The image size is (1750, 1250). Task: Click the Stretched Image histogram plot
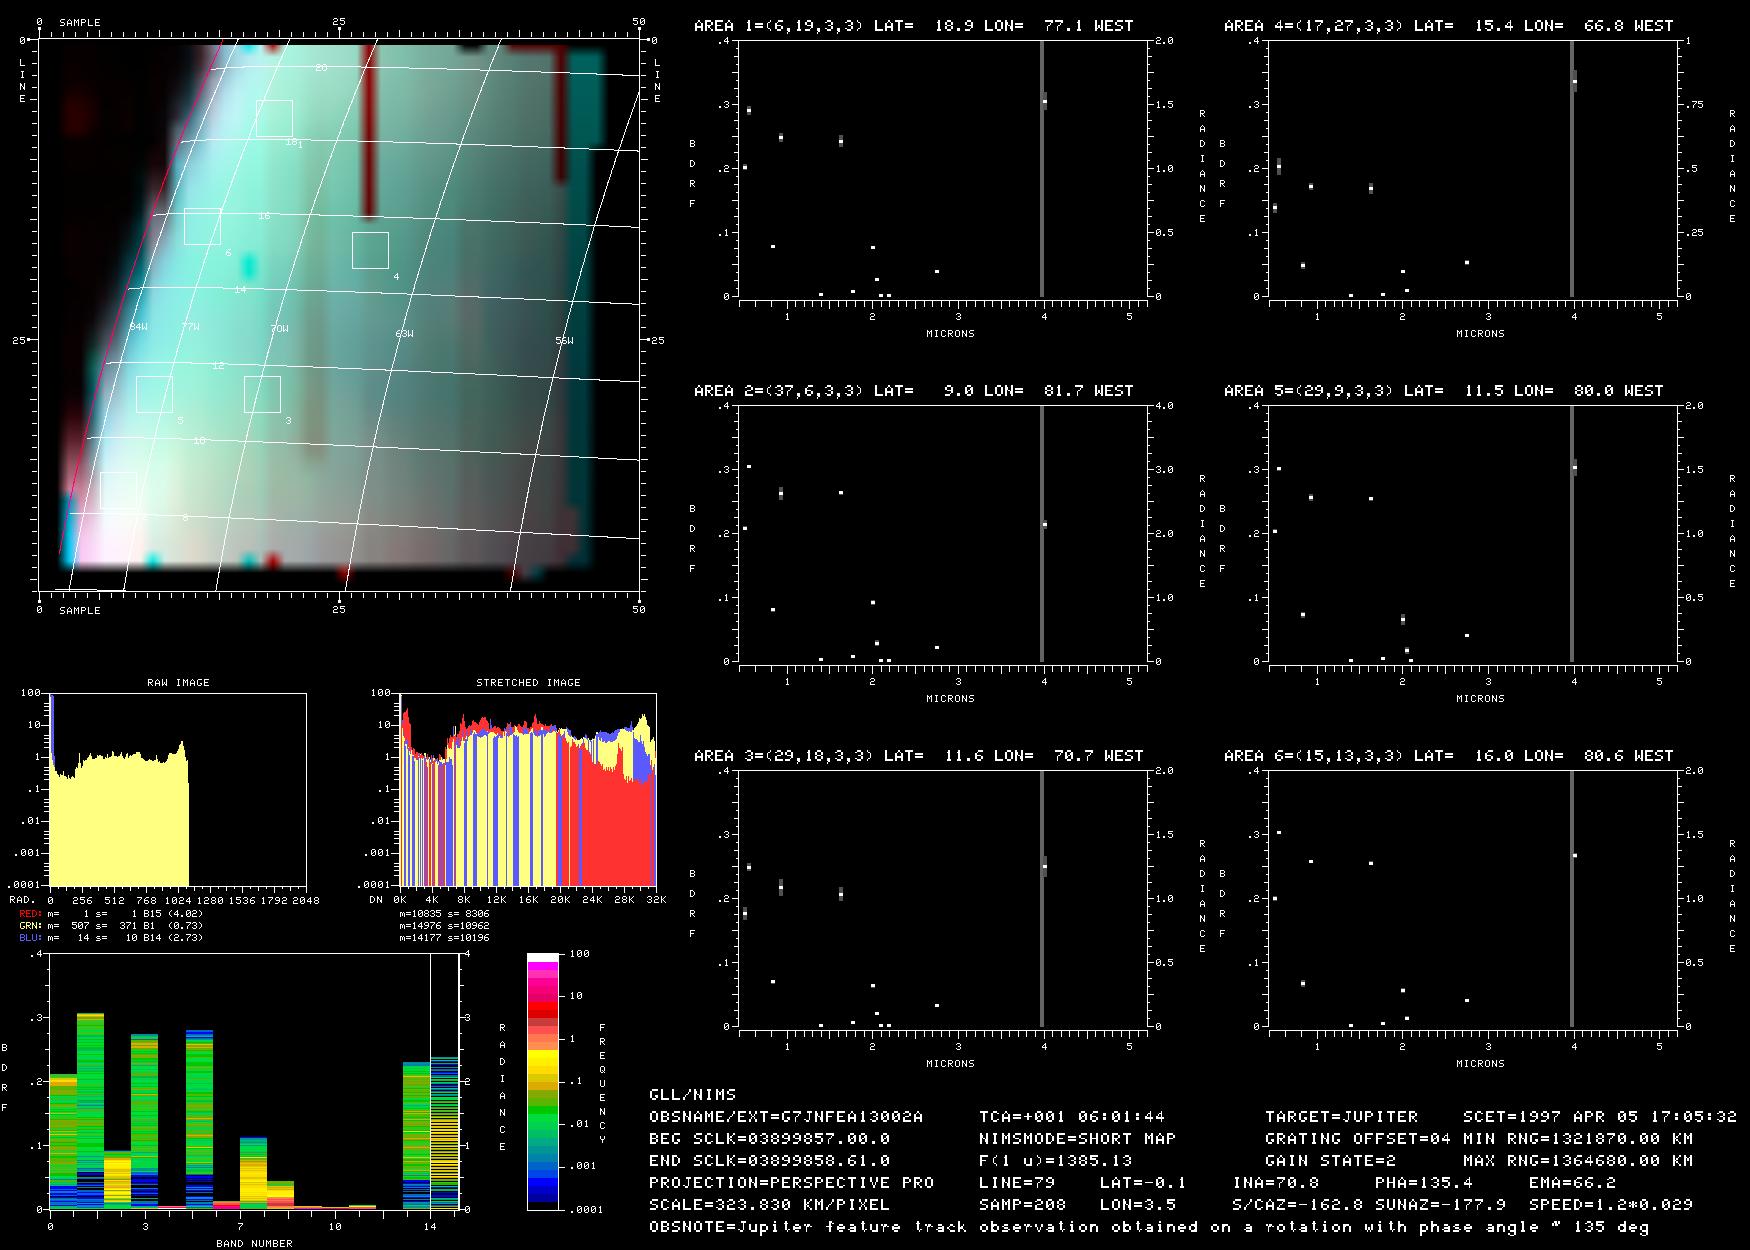coord(527,789)
